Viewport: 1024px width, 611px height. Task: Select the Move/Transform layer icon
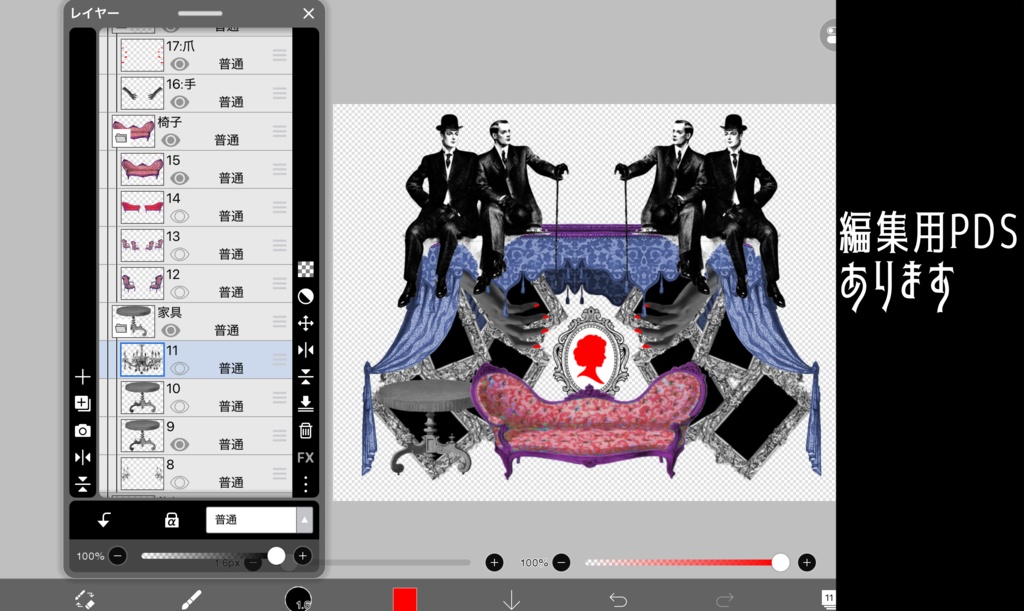coord(306,323)
